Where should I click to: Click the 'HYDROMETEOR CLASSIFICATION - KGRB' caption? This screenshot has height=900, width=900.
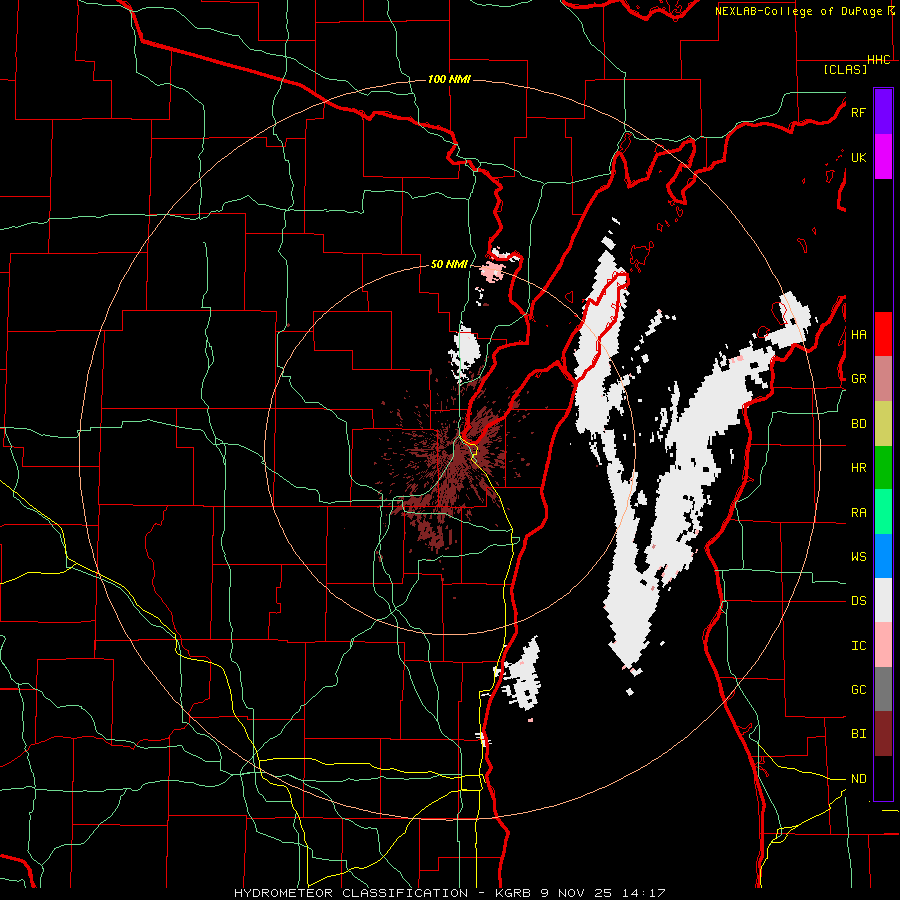point(381,893)
